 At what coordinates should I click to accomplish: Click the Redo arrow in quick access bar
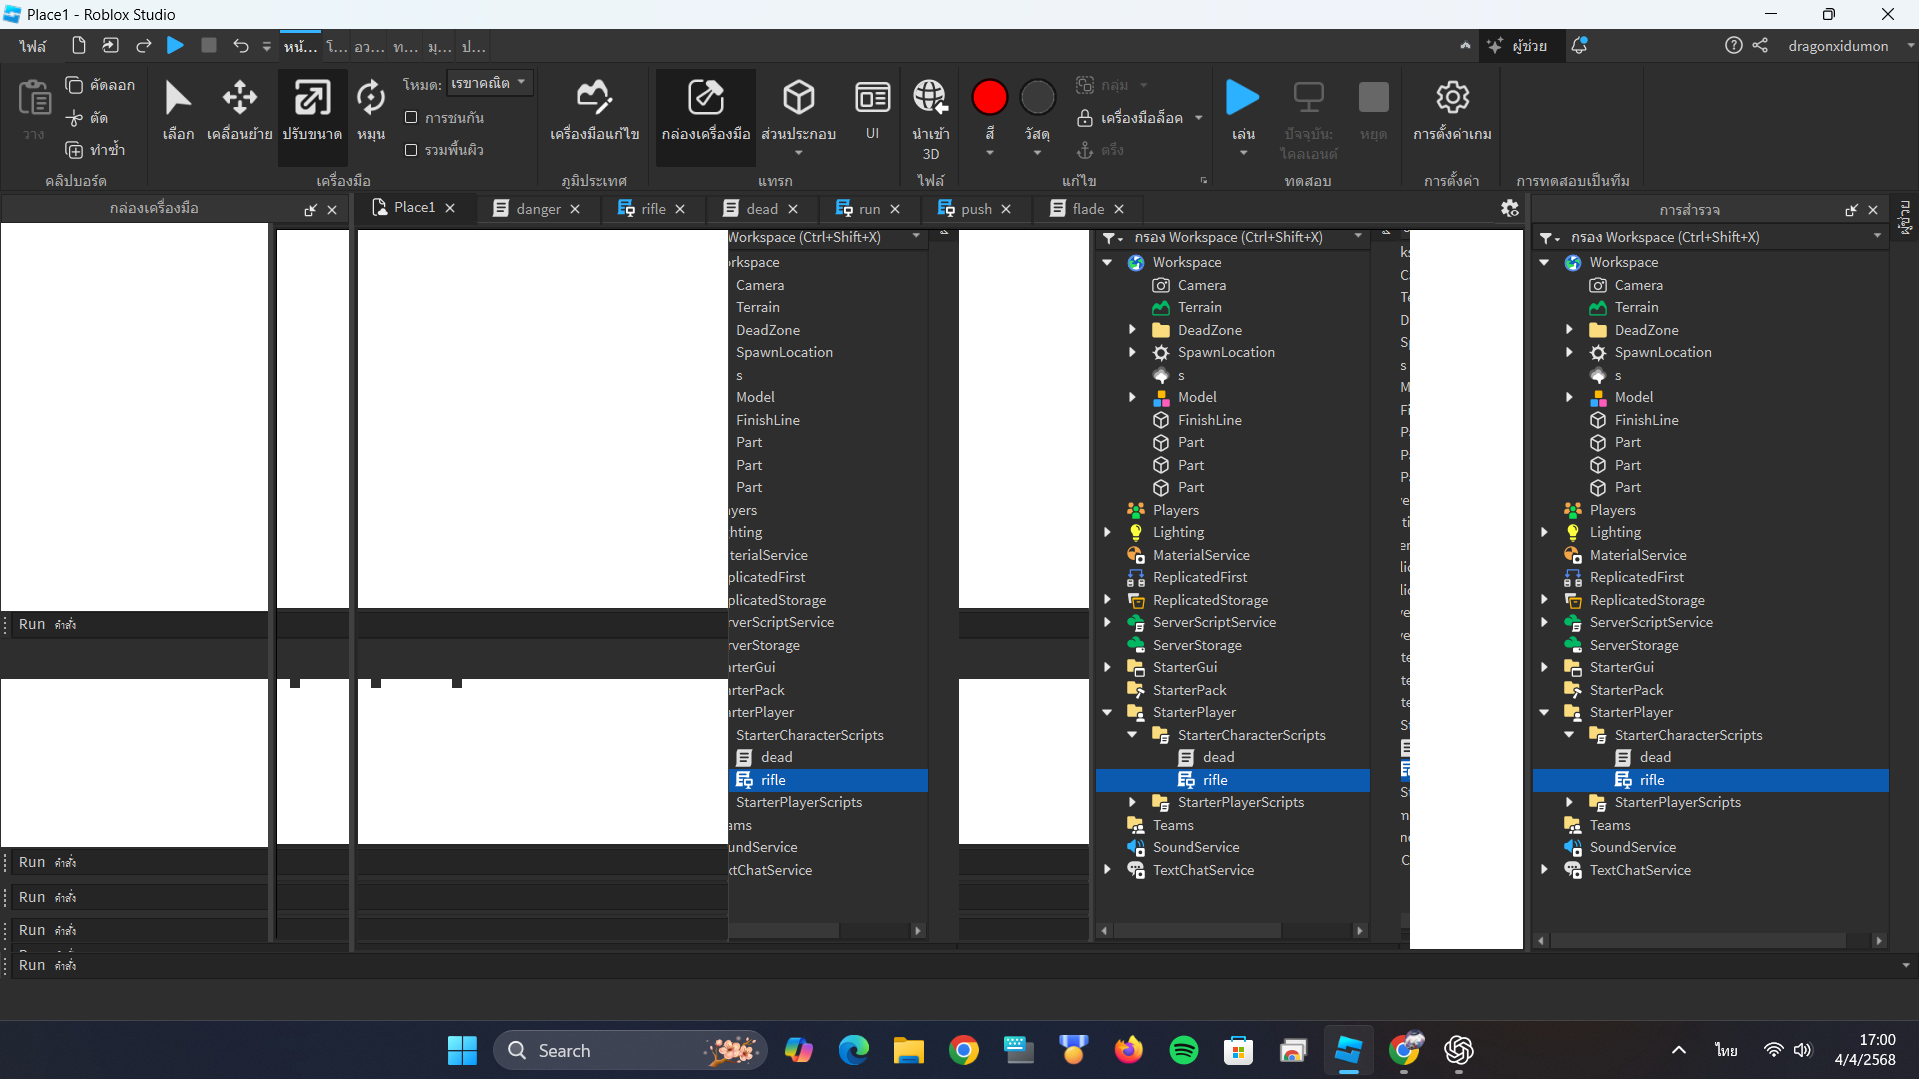pos(143,46)
